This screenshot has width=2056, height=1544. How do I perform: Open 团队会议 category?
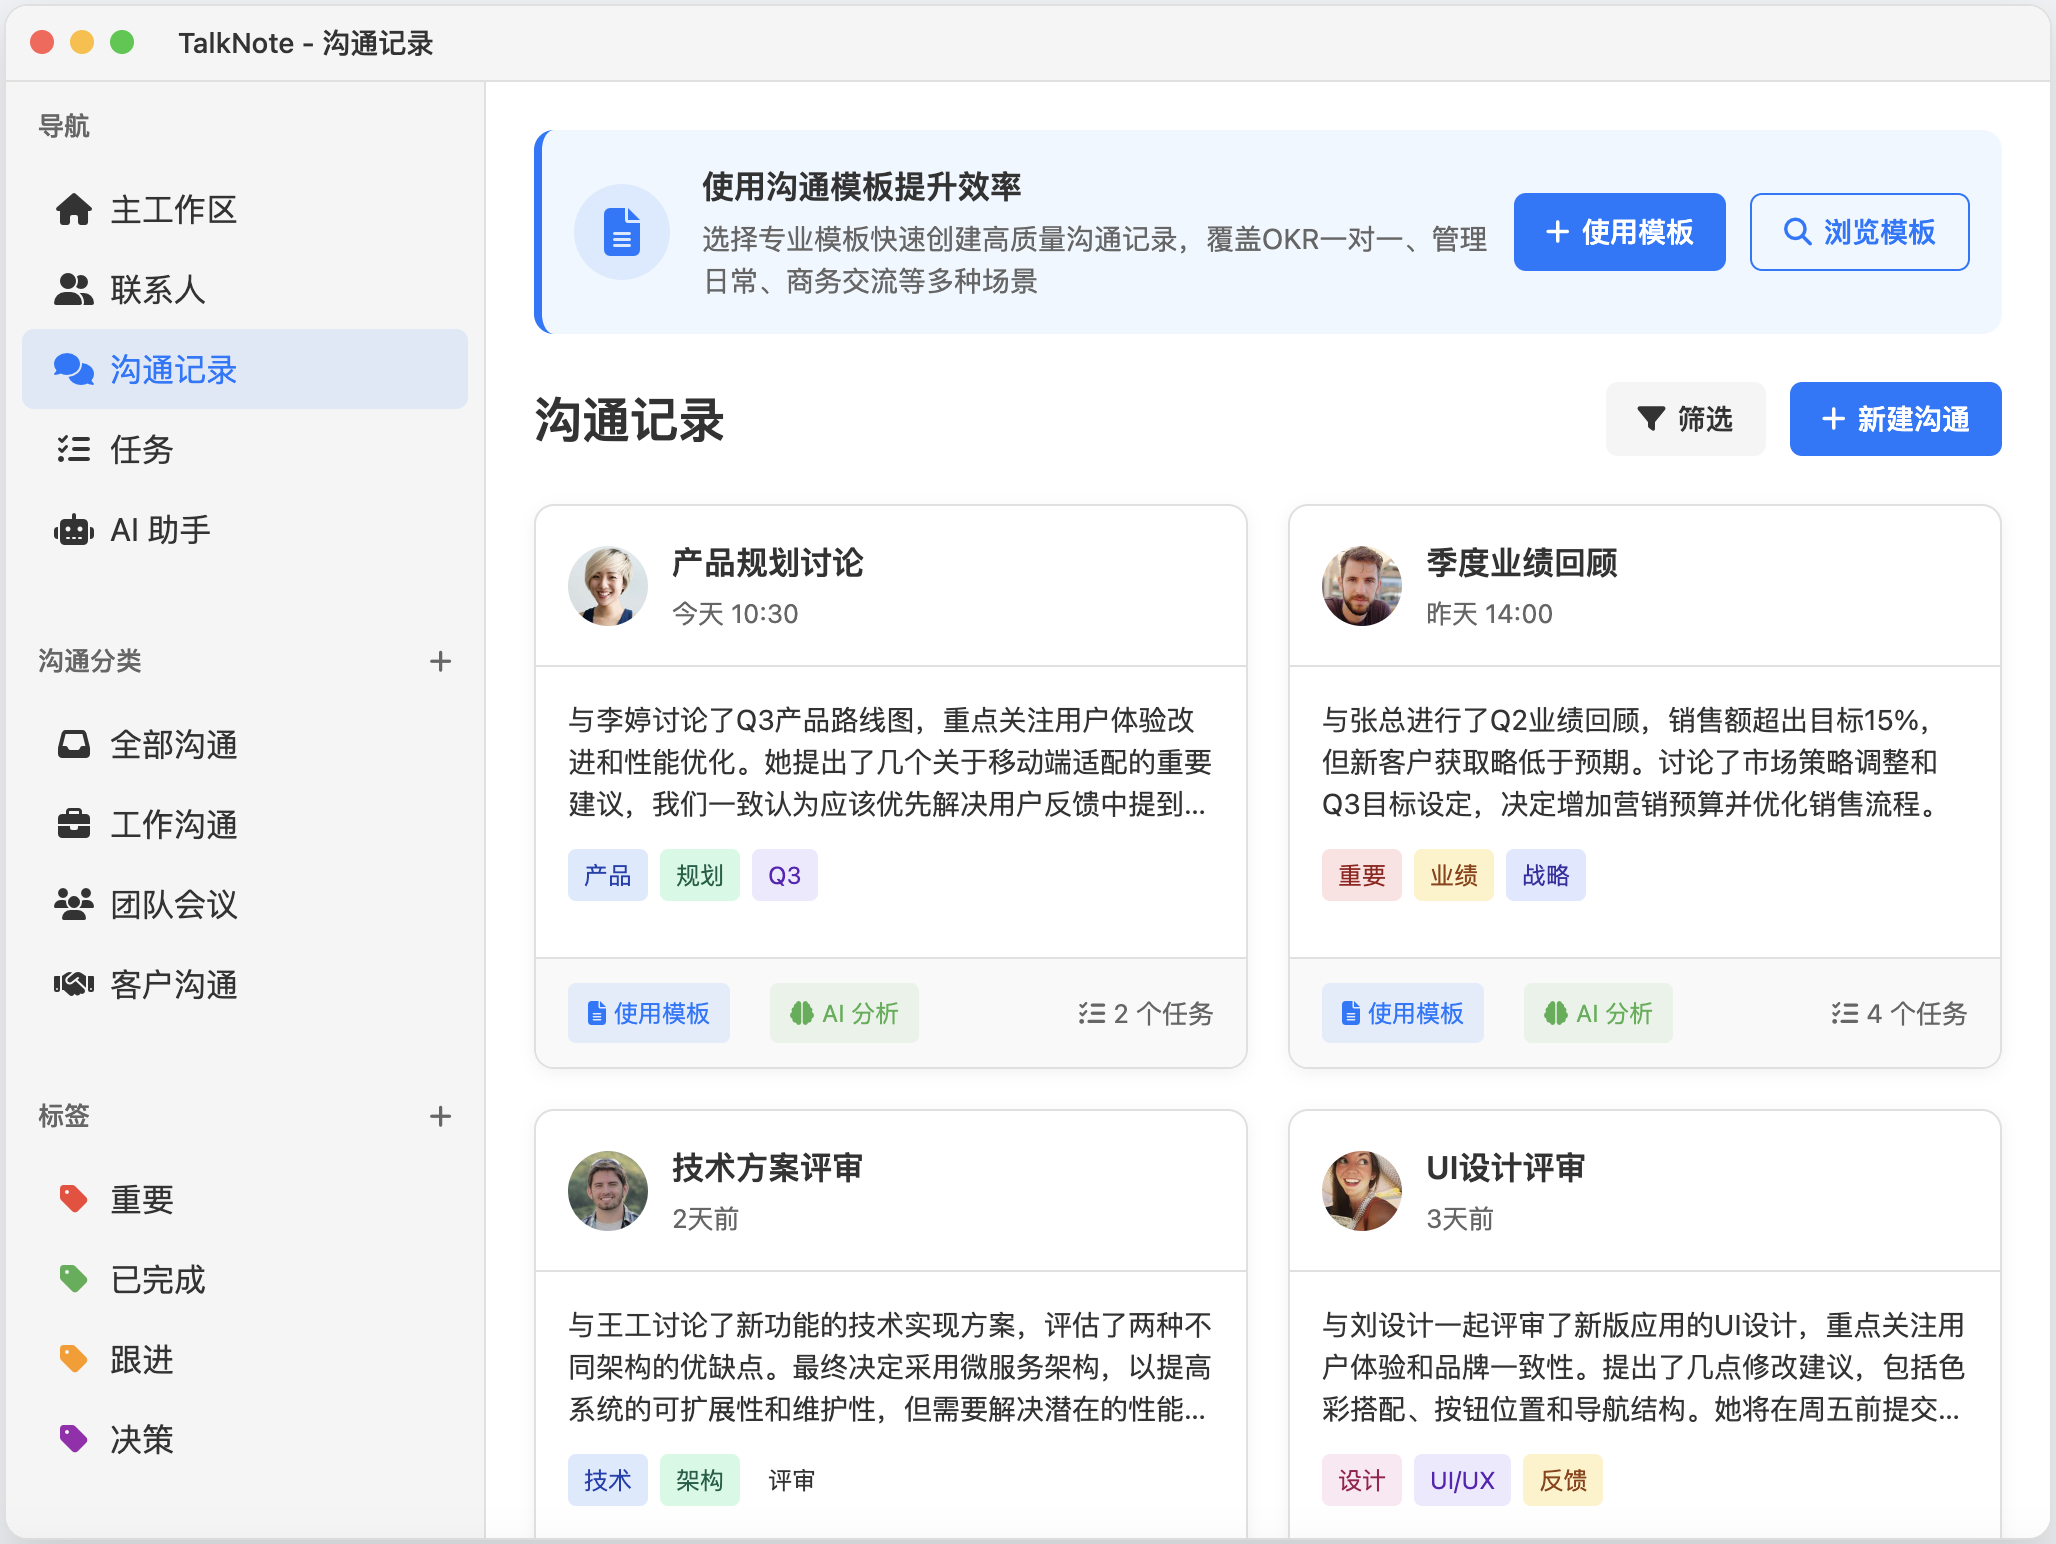173,905
